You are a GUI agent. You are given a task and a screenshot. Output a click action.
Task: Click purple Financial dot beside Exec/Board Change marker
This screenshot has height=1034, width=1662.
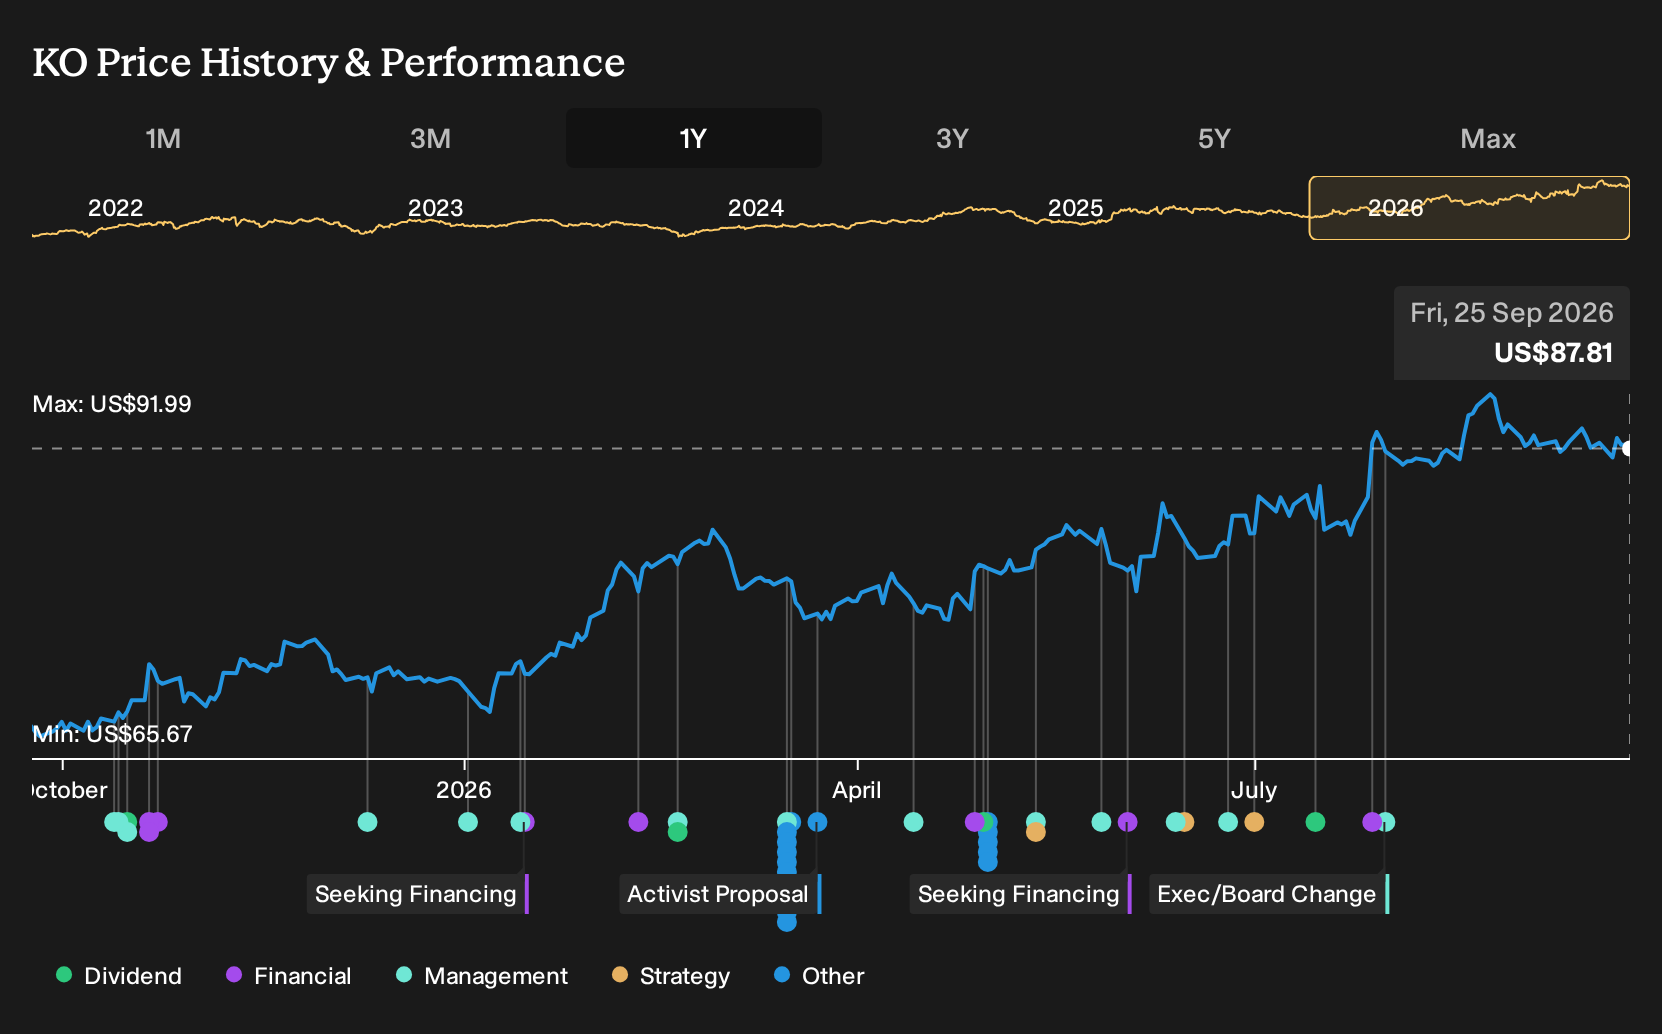click(1372, 822)
